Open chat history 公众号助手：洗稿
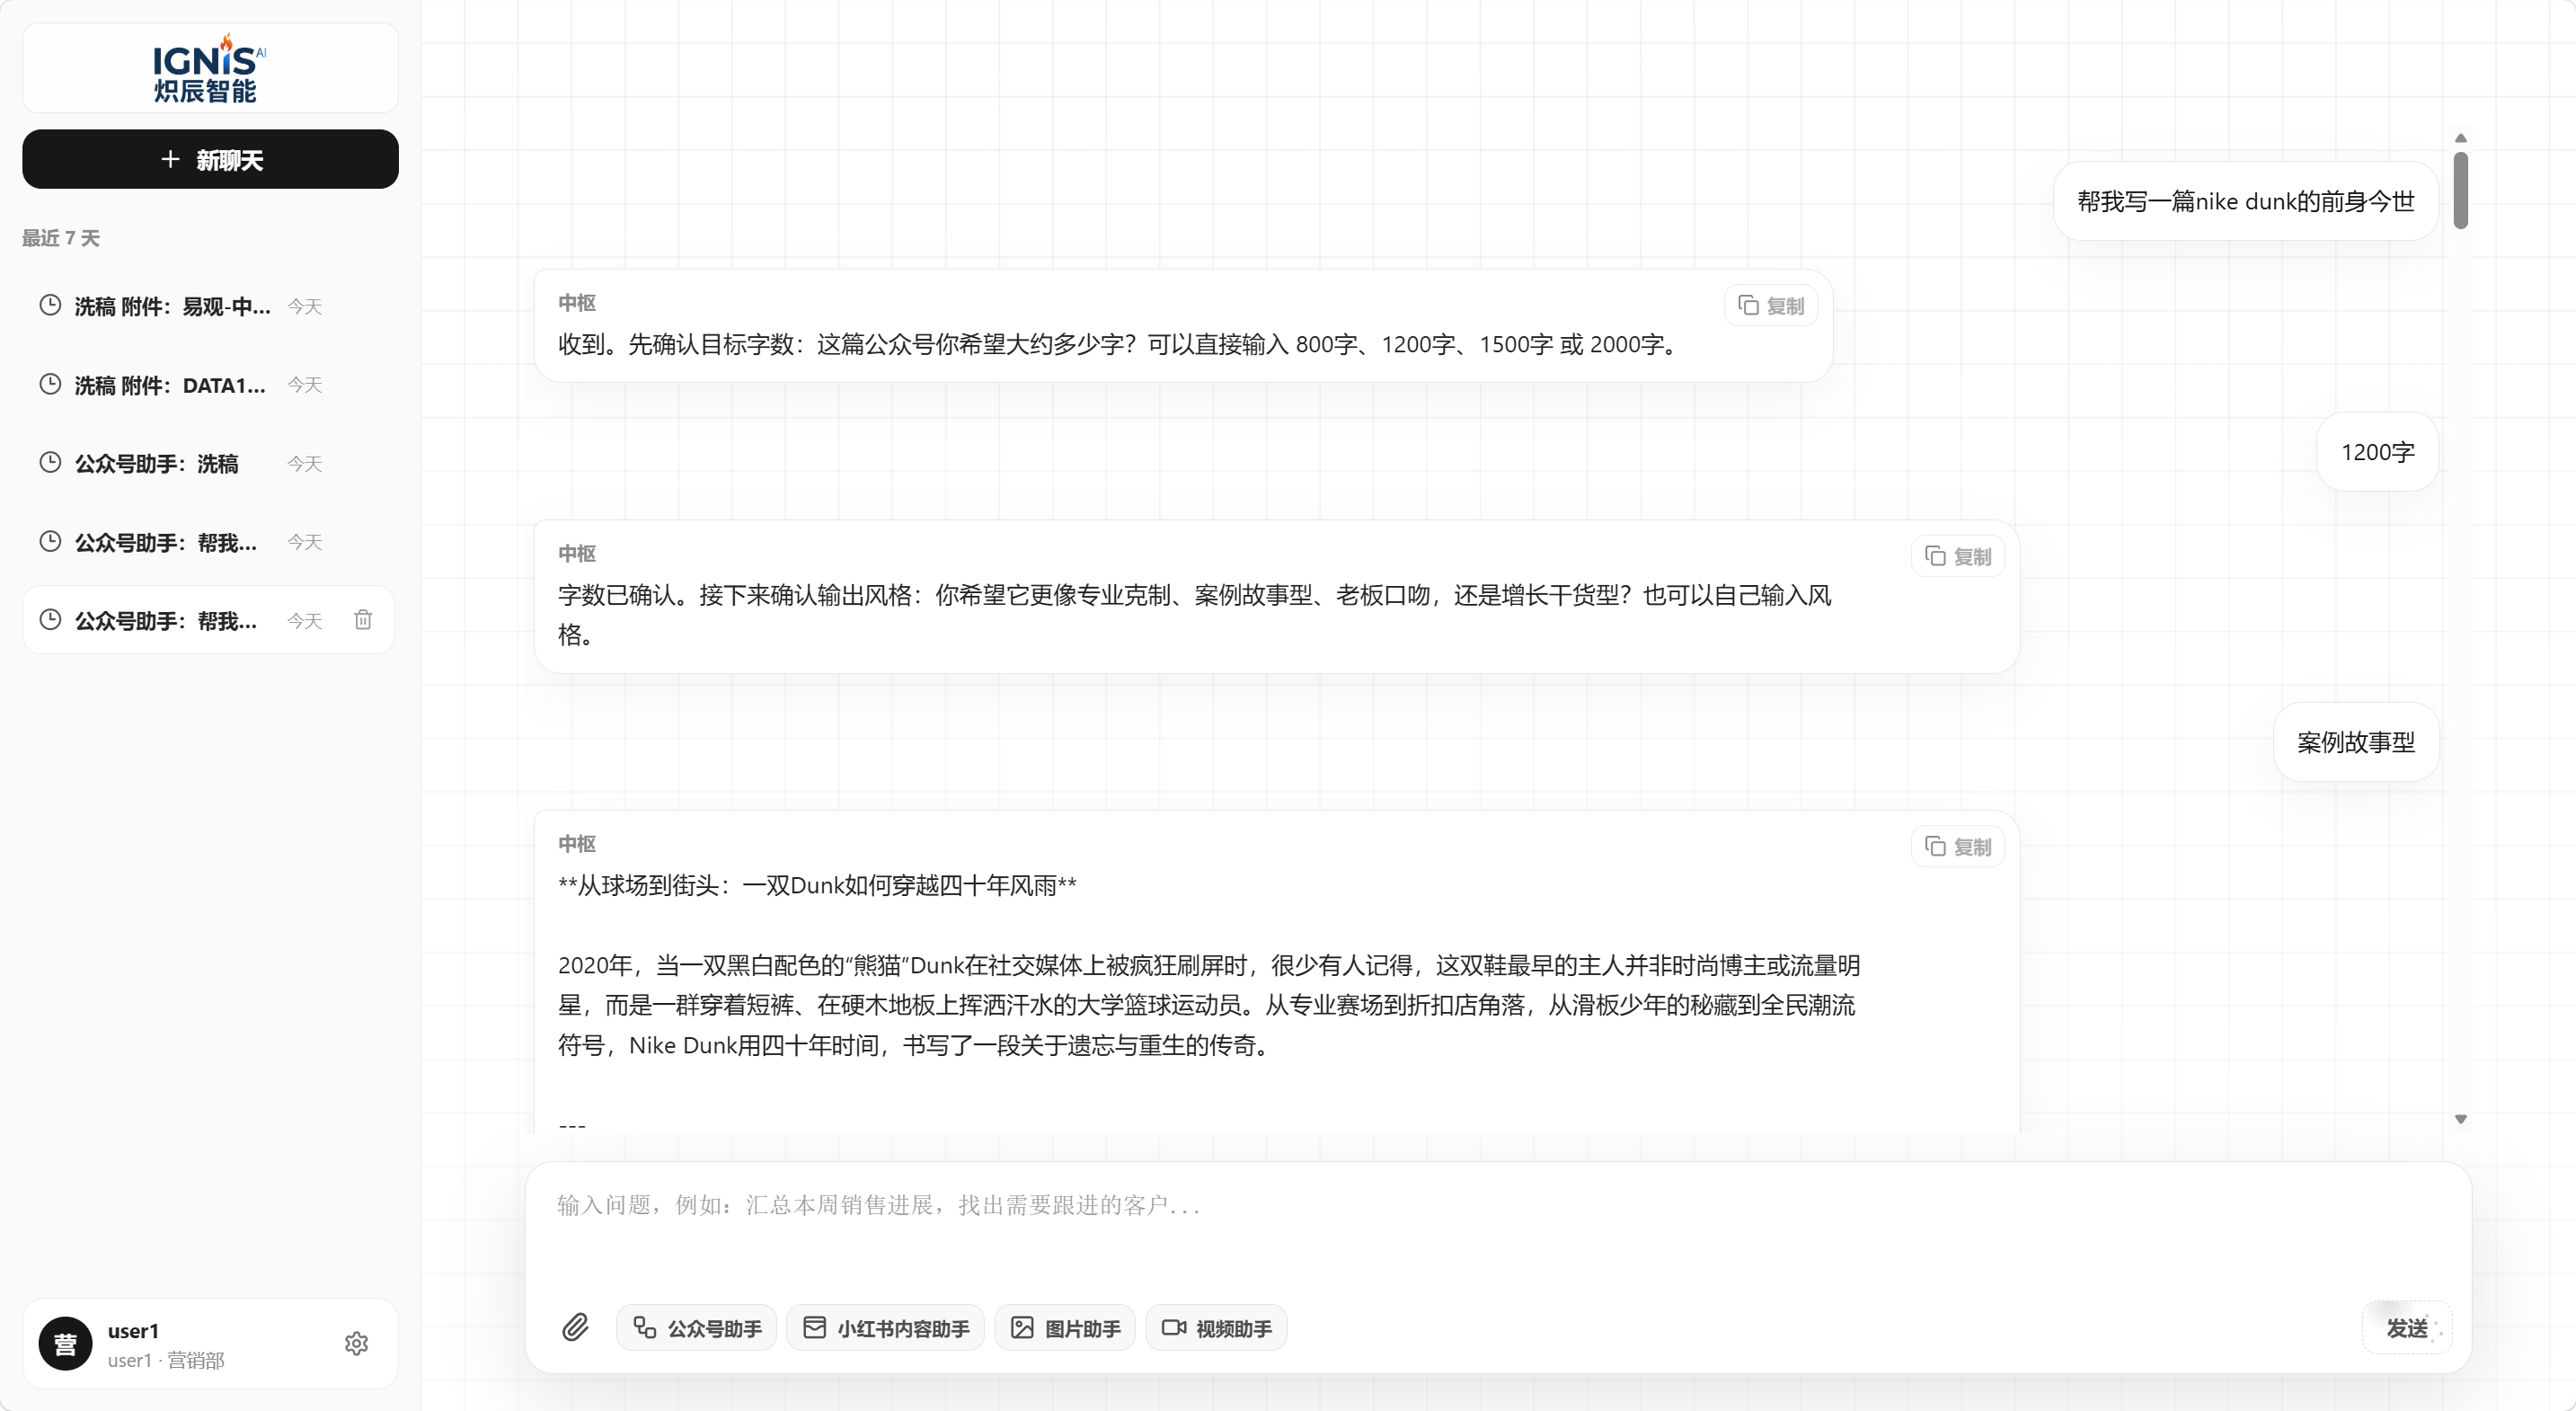Viewport: 2576px width, 1411px height. click(x=209, y=463)
